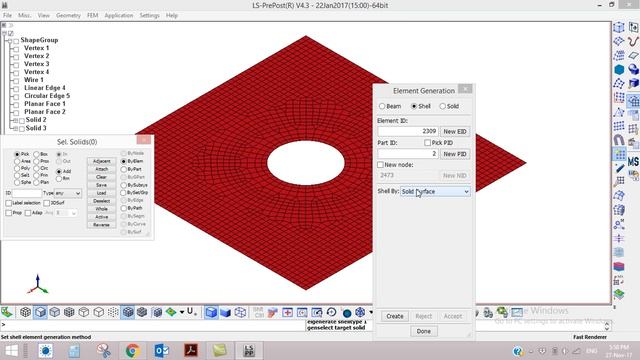640x360 pixels.
Task: Click the New EID button
Action: pyautogui.click(x=455, y=131)
